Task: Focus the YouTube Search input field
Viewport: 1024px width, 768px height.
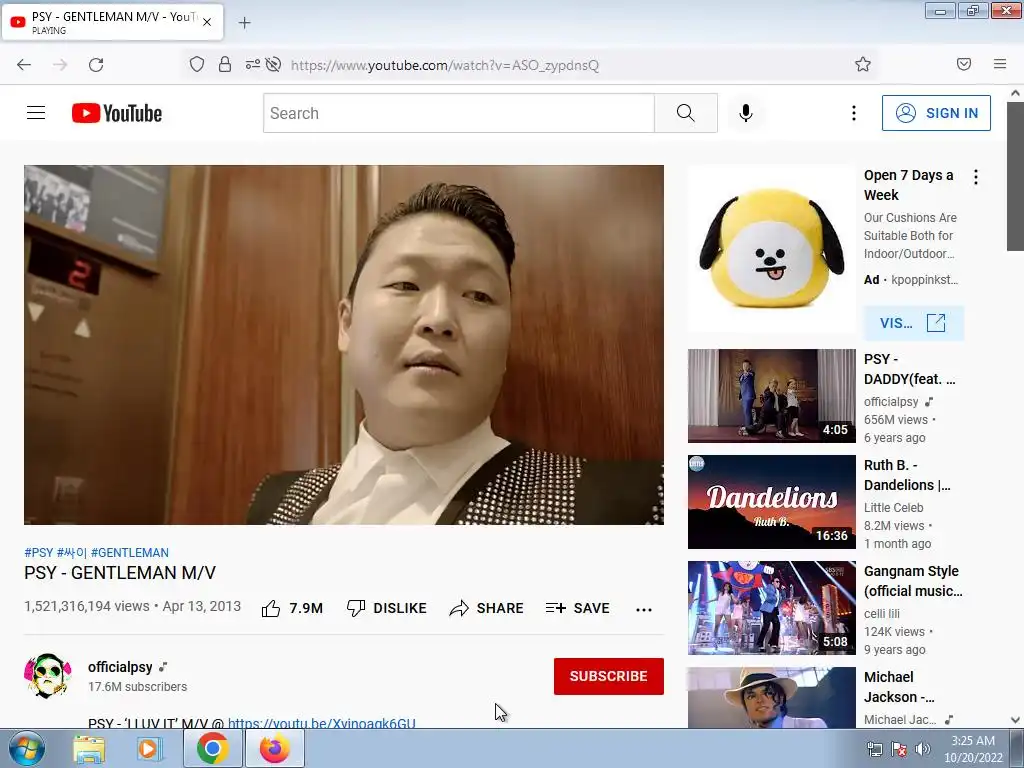Action: pyautogui.click(x=459, y=113)
